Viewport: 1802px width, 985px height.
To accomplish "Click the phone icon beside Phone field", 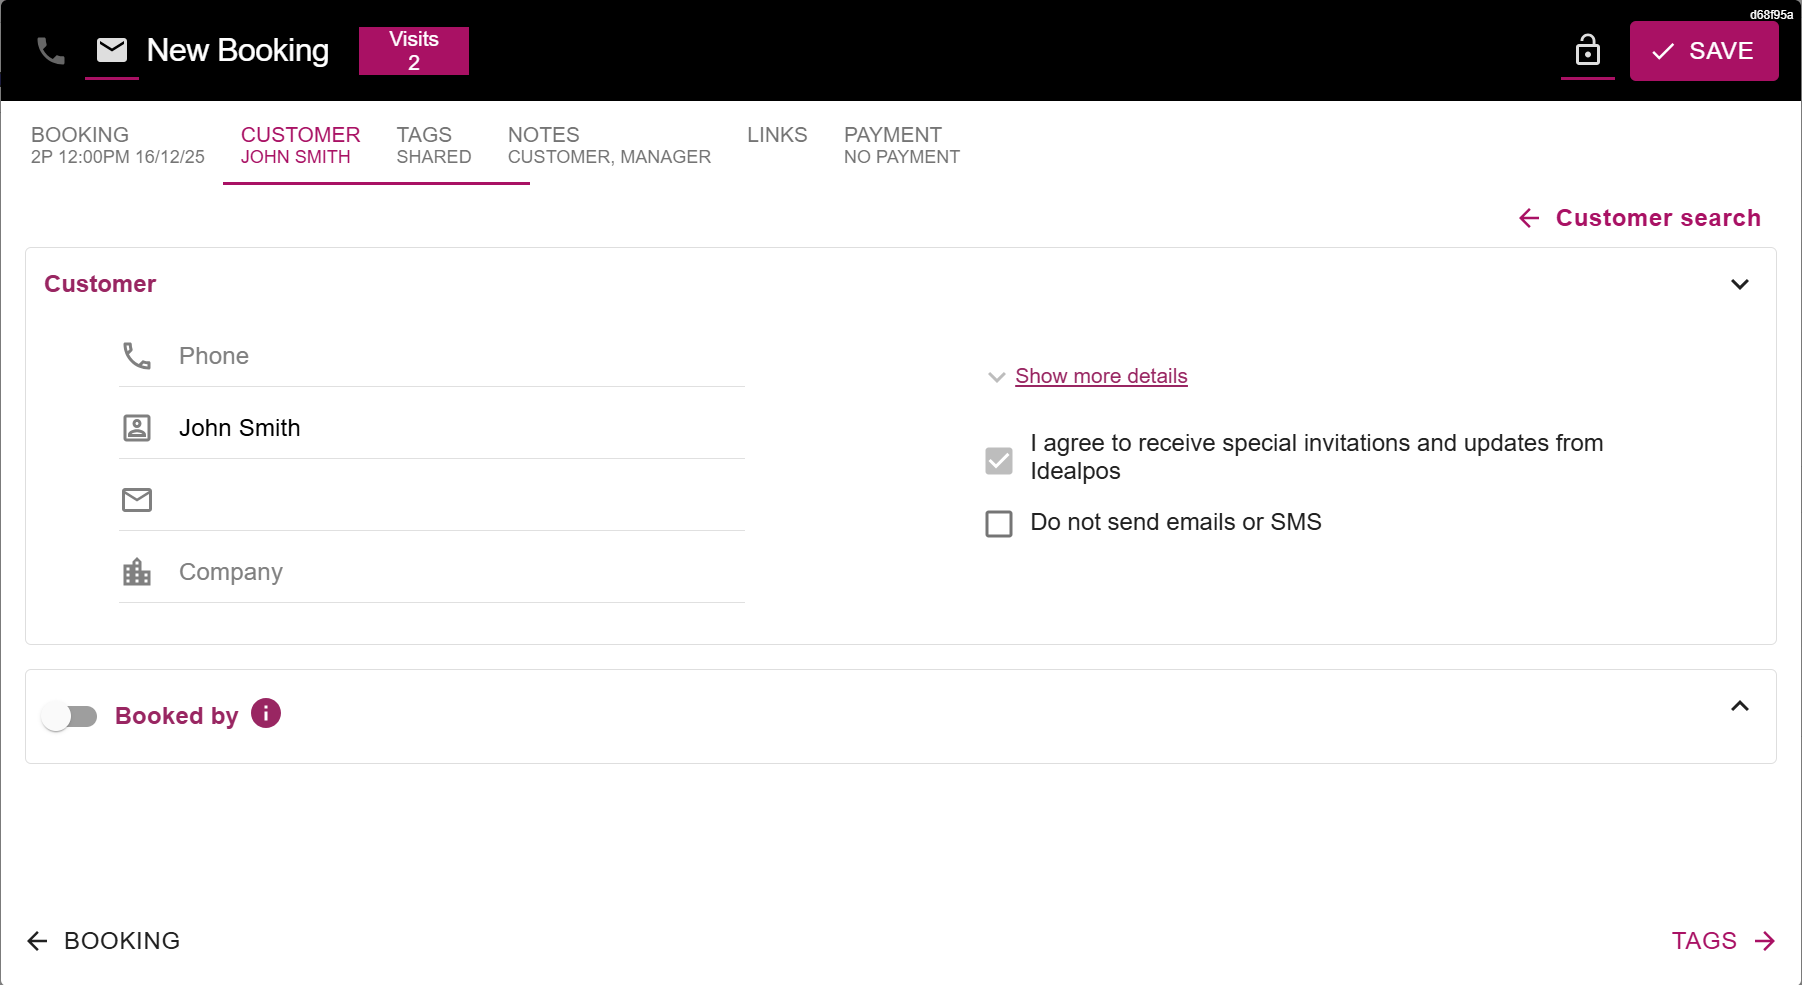I will (x=137, y=356).
